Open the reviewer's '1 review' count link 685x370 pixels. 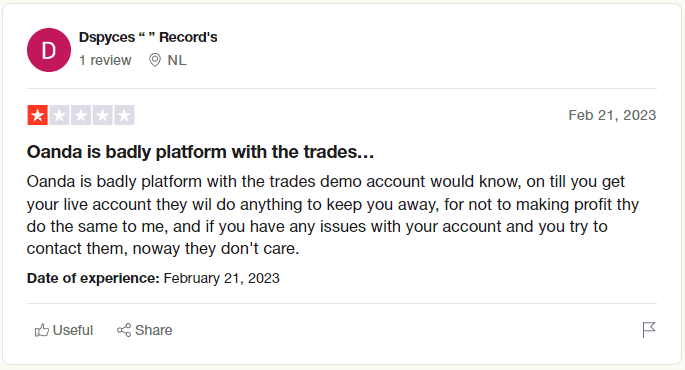pyautogui.click(x=105, y=60)
